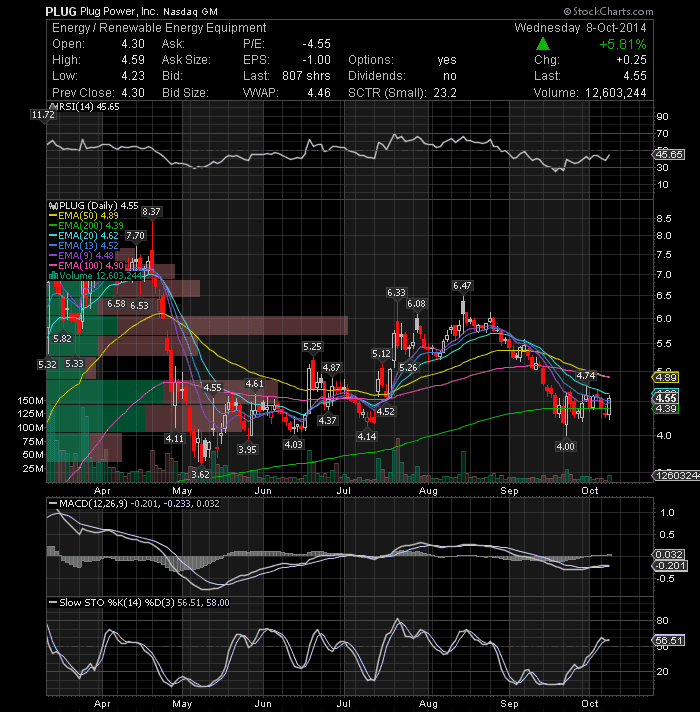This screenshot has height=712, width=700.
Task: Click the SCTR (Small) value 23.2
Action: click(x=445, y=93)
